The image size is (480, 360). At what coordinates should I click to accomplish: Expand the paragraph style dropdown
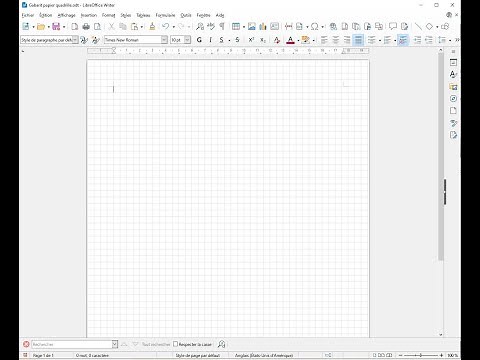(75, 40)
